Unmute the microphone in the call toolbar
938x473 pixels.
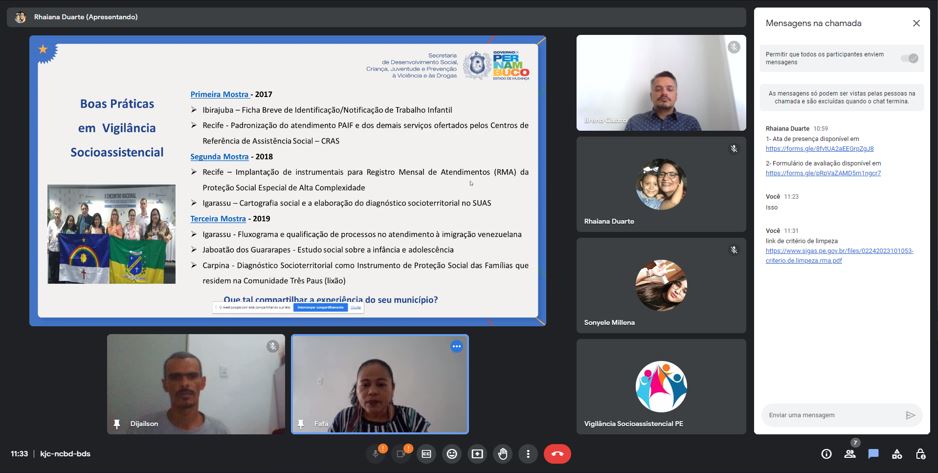pyautogui.click(x=376, y=454)
